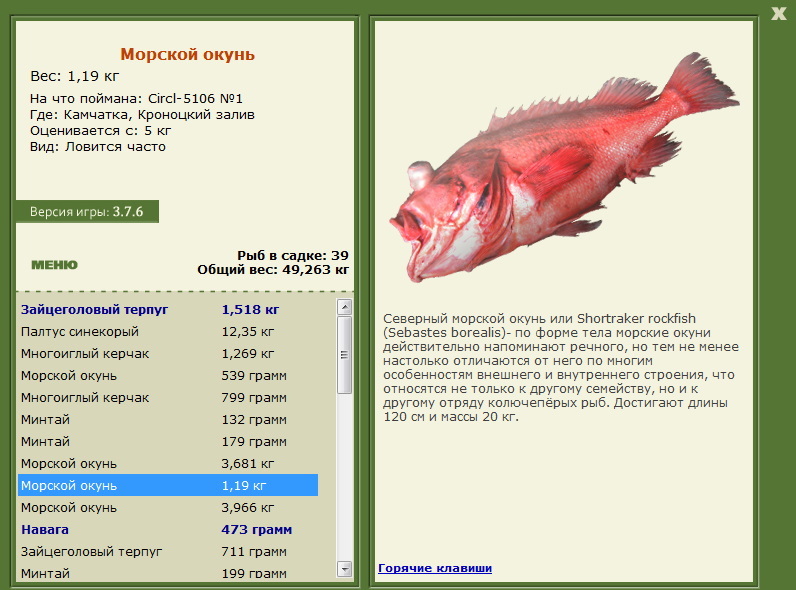
Task: Select Морской окунь 3,681 кг row
Action: click(x=168, y=464)
